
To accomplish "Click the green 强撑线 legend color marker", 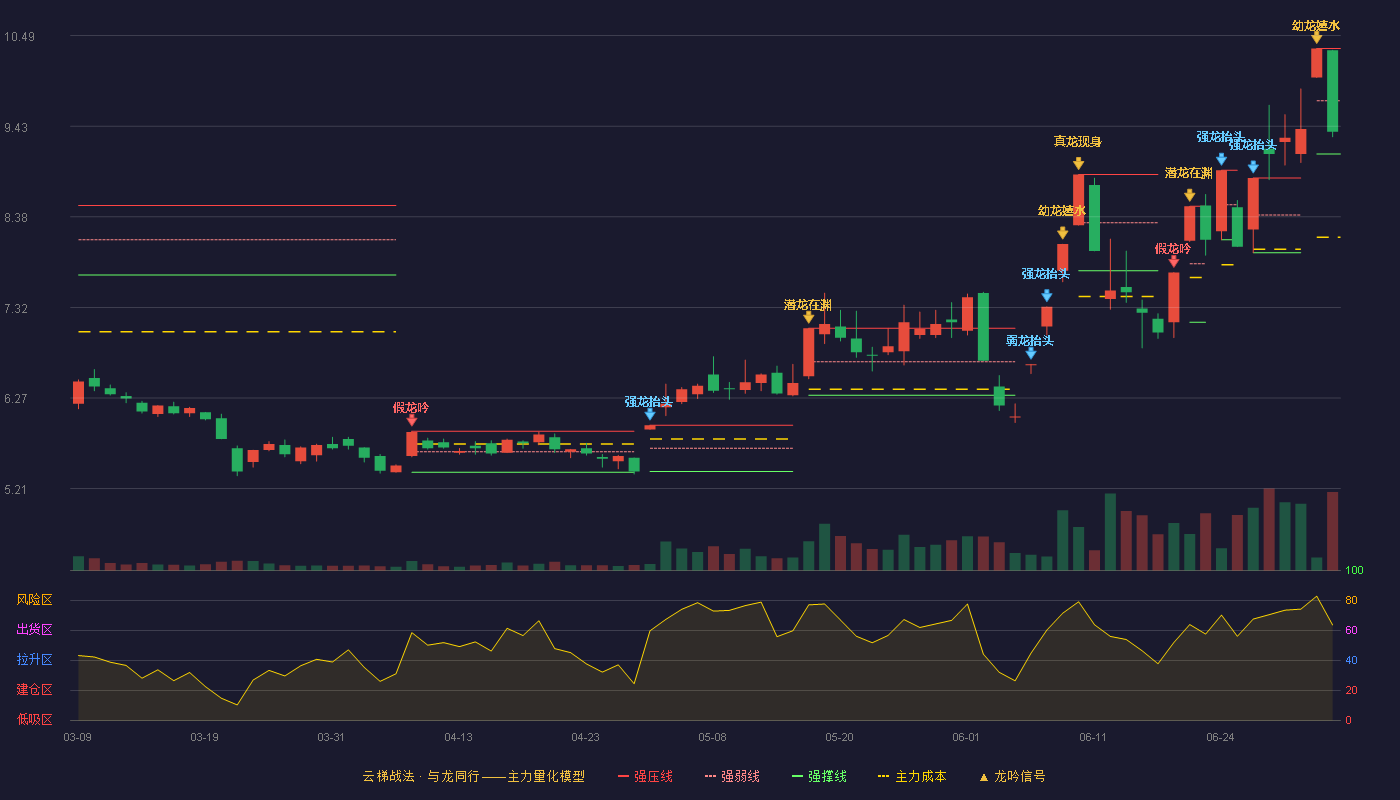I will point(797,776).
